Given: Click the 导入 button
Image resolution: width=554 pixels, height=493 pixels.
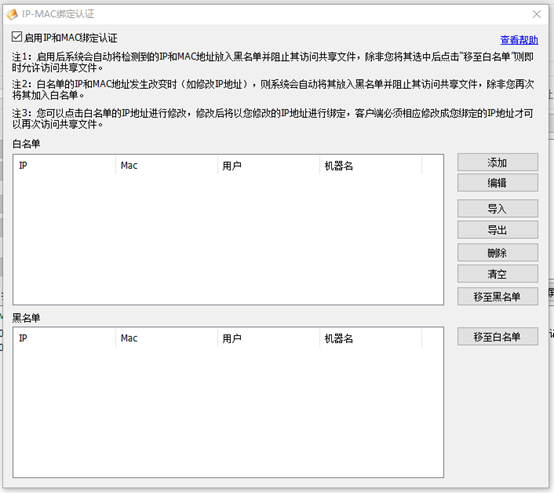Looking at the screenshot, I should point(497,209).
